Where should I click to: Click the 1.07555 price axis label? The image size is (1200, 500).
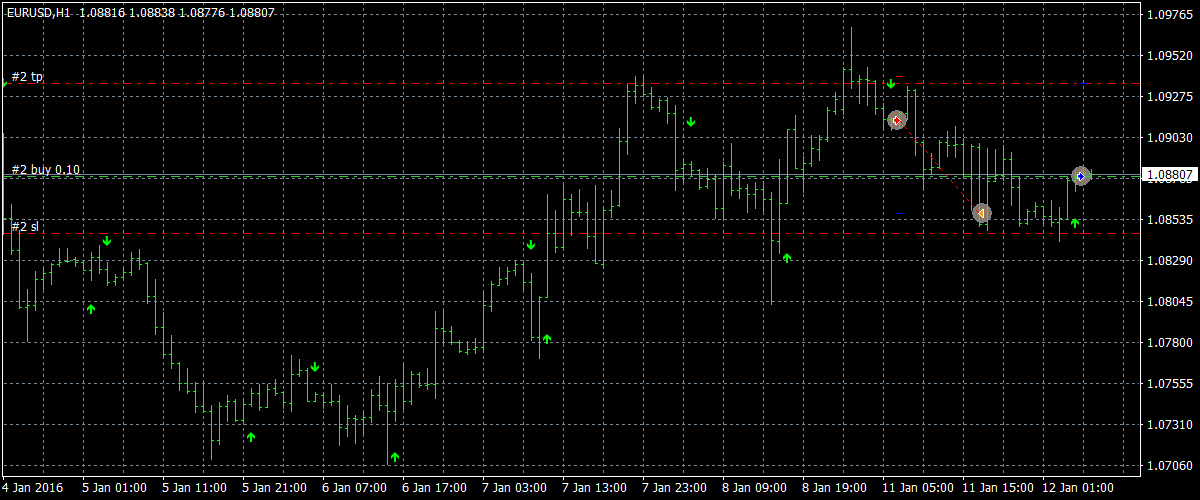pos(1171,383)
